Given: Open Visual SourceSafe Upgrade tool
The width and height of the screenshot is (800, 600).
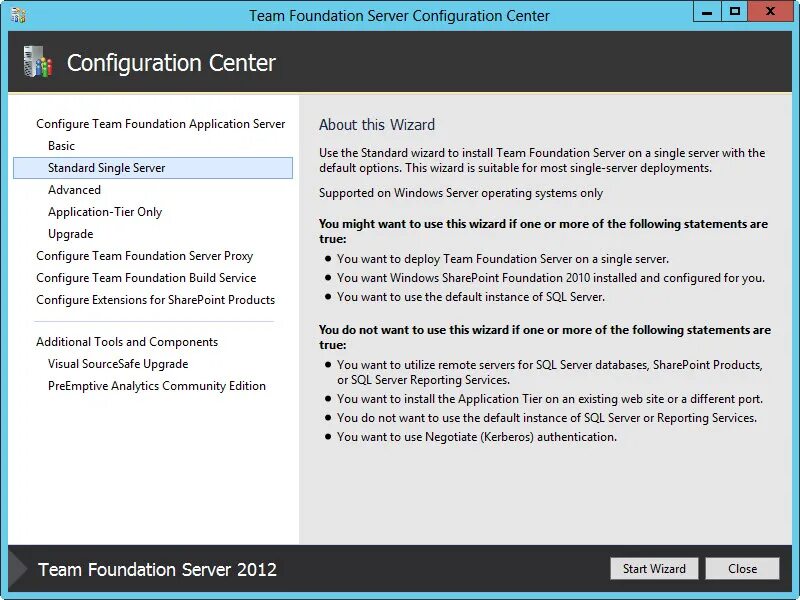Looking at the screenshot, I should tap(118, 364).
